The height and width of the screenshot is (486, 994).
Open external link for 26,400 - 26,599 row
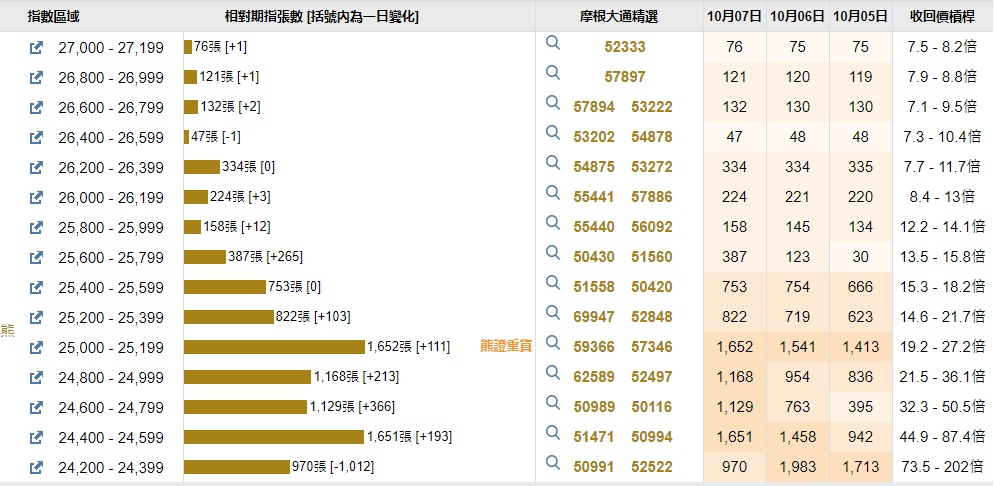click(37, 137)
